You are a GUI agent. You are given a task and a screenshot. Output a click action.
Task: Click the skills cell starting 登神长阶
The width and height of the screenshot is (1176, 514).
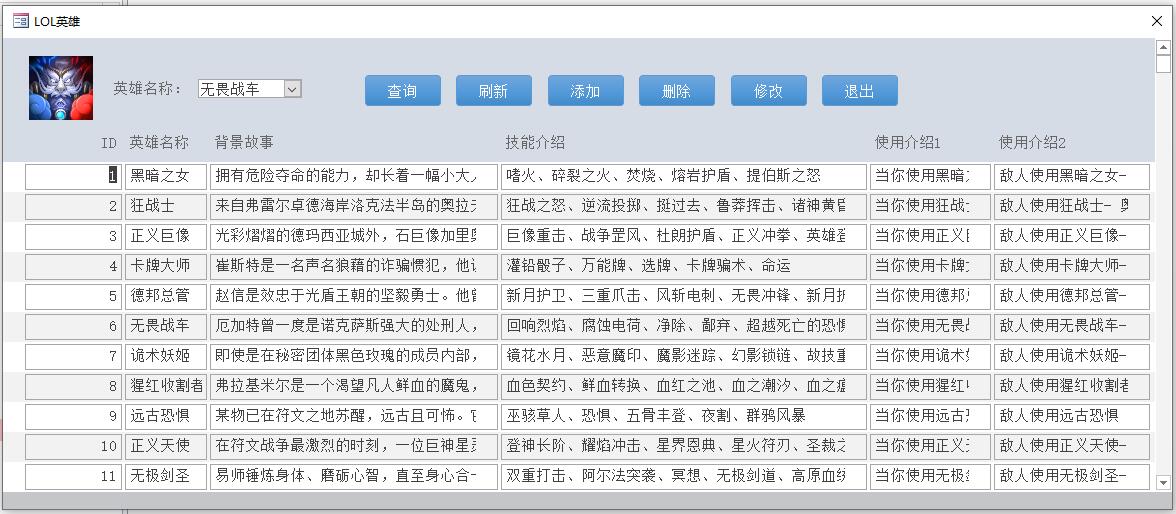pyautogui.click(x=684, y=446)
